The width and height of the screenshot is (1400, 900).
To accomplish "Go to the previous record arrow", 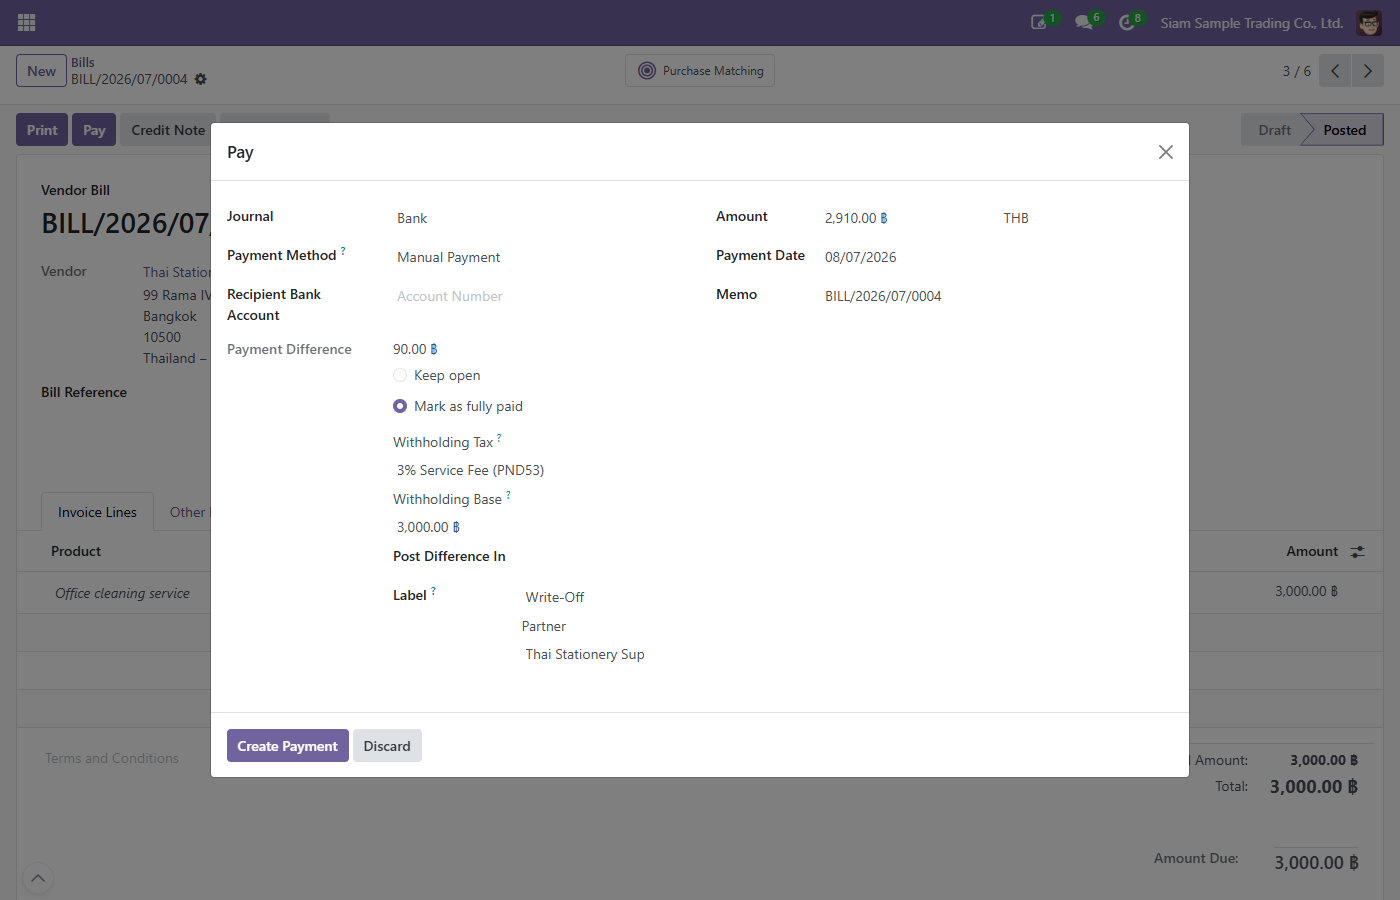I will click(x=1335, y=71).
